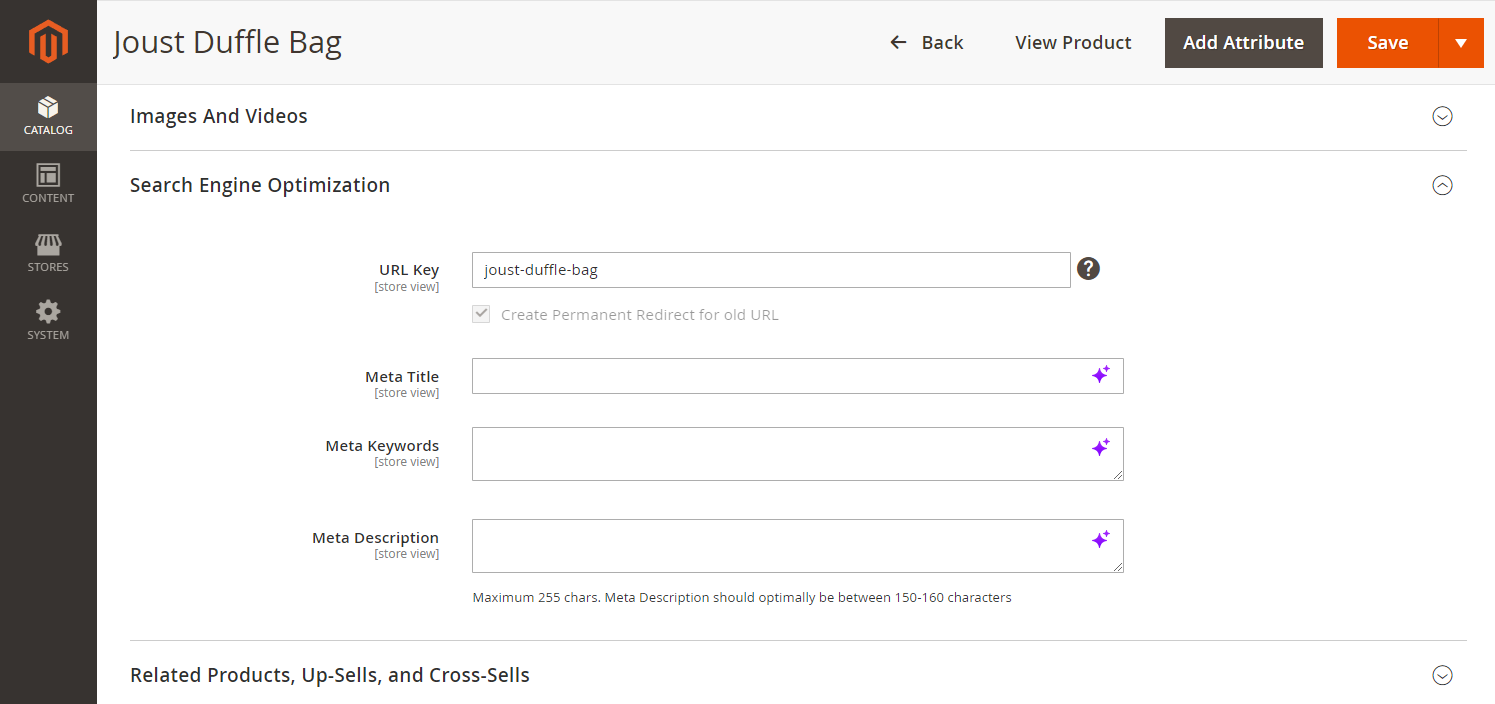This screenshot has height=704, width=1495.
Task: Open the Content sidebar menu
Action: [48, 185]
